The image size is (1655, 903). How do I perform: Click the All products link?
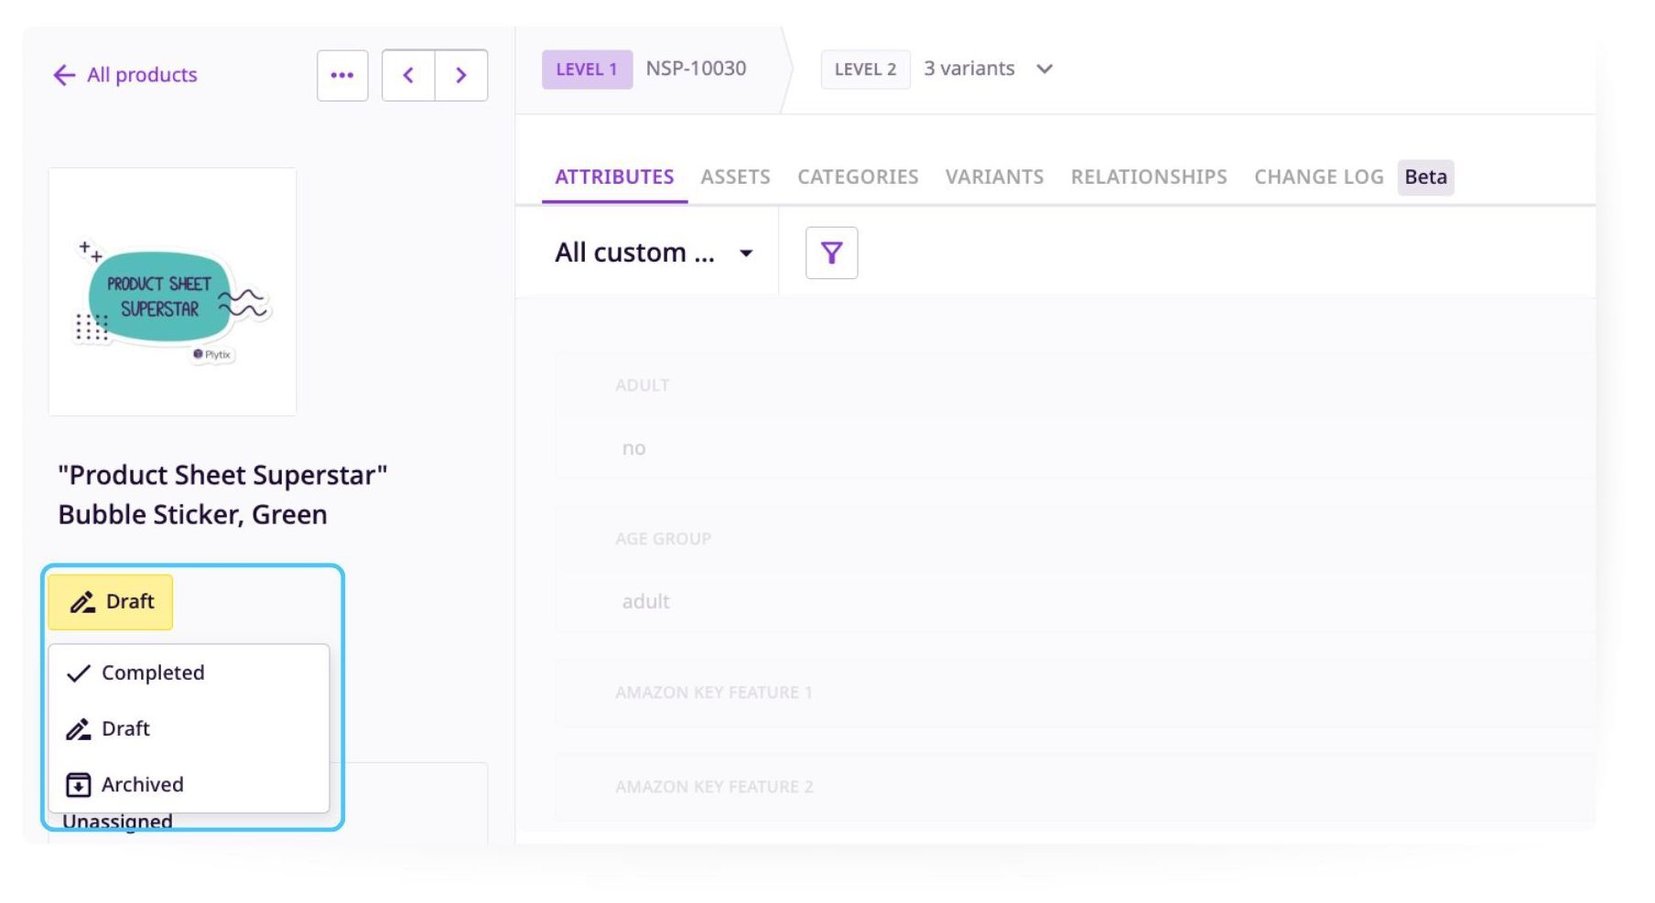click(141, 75)
